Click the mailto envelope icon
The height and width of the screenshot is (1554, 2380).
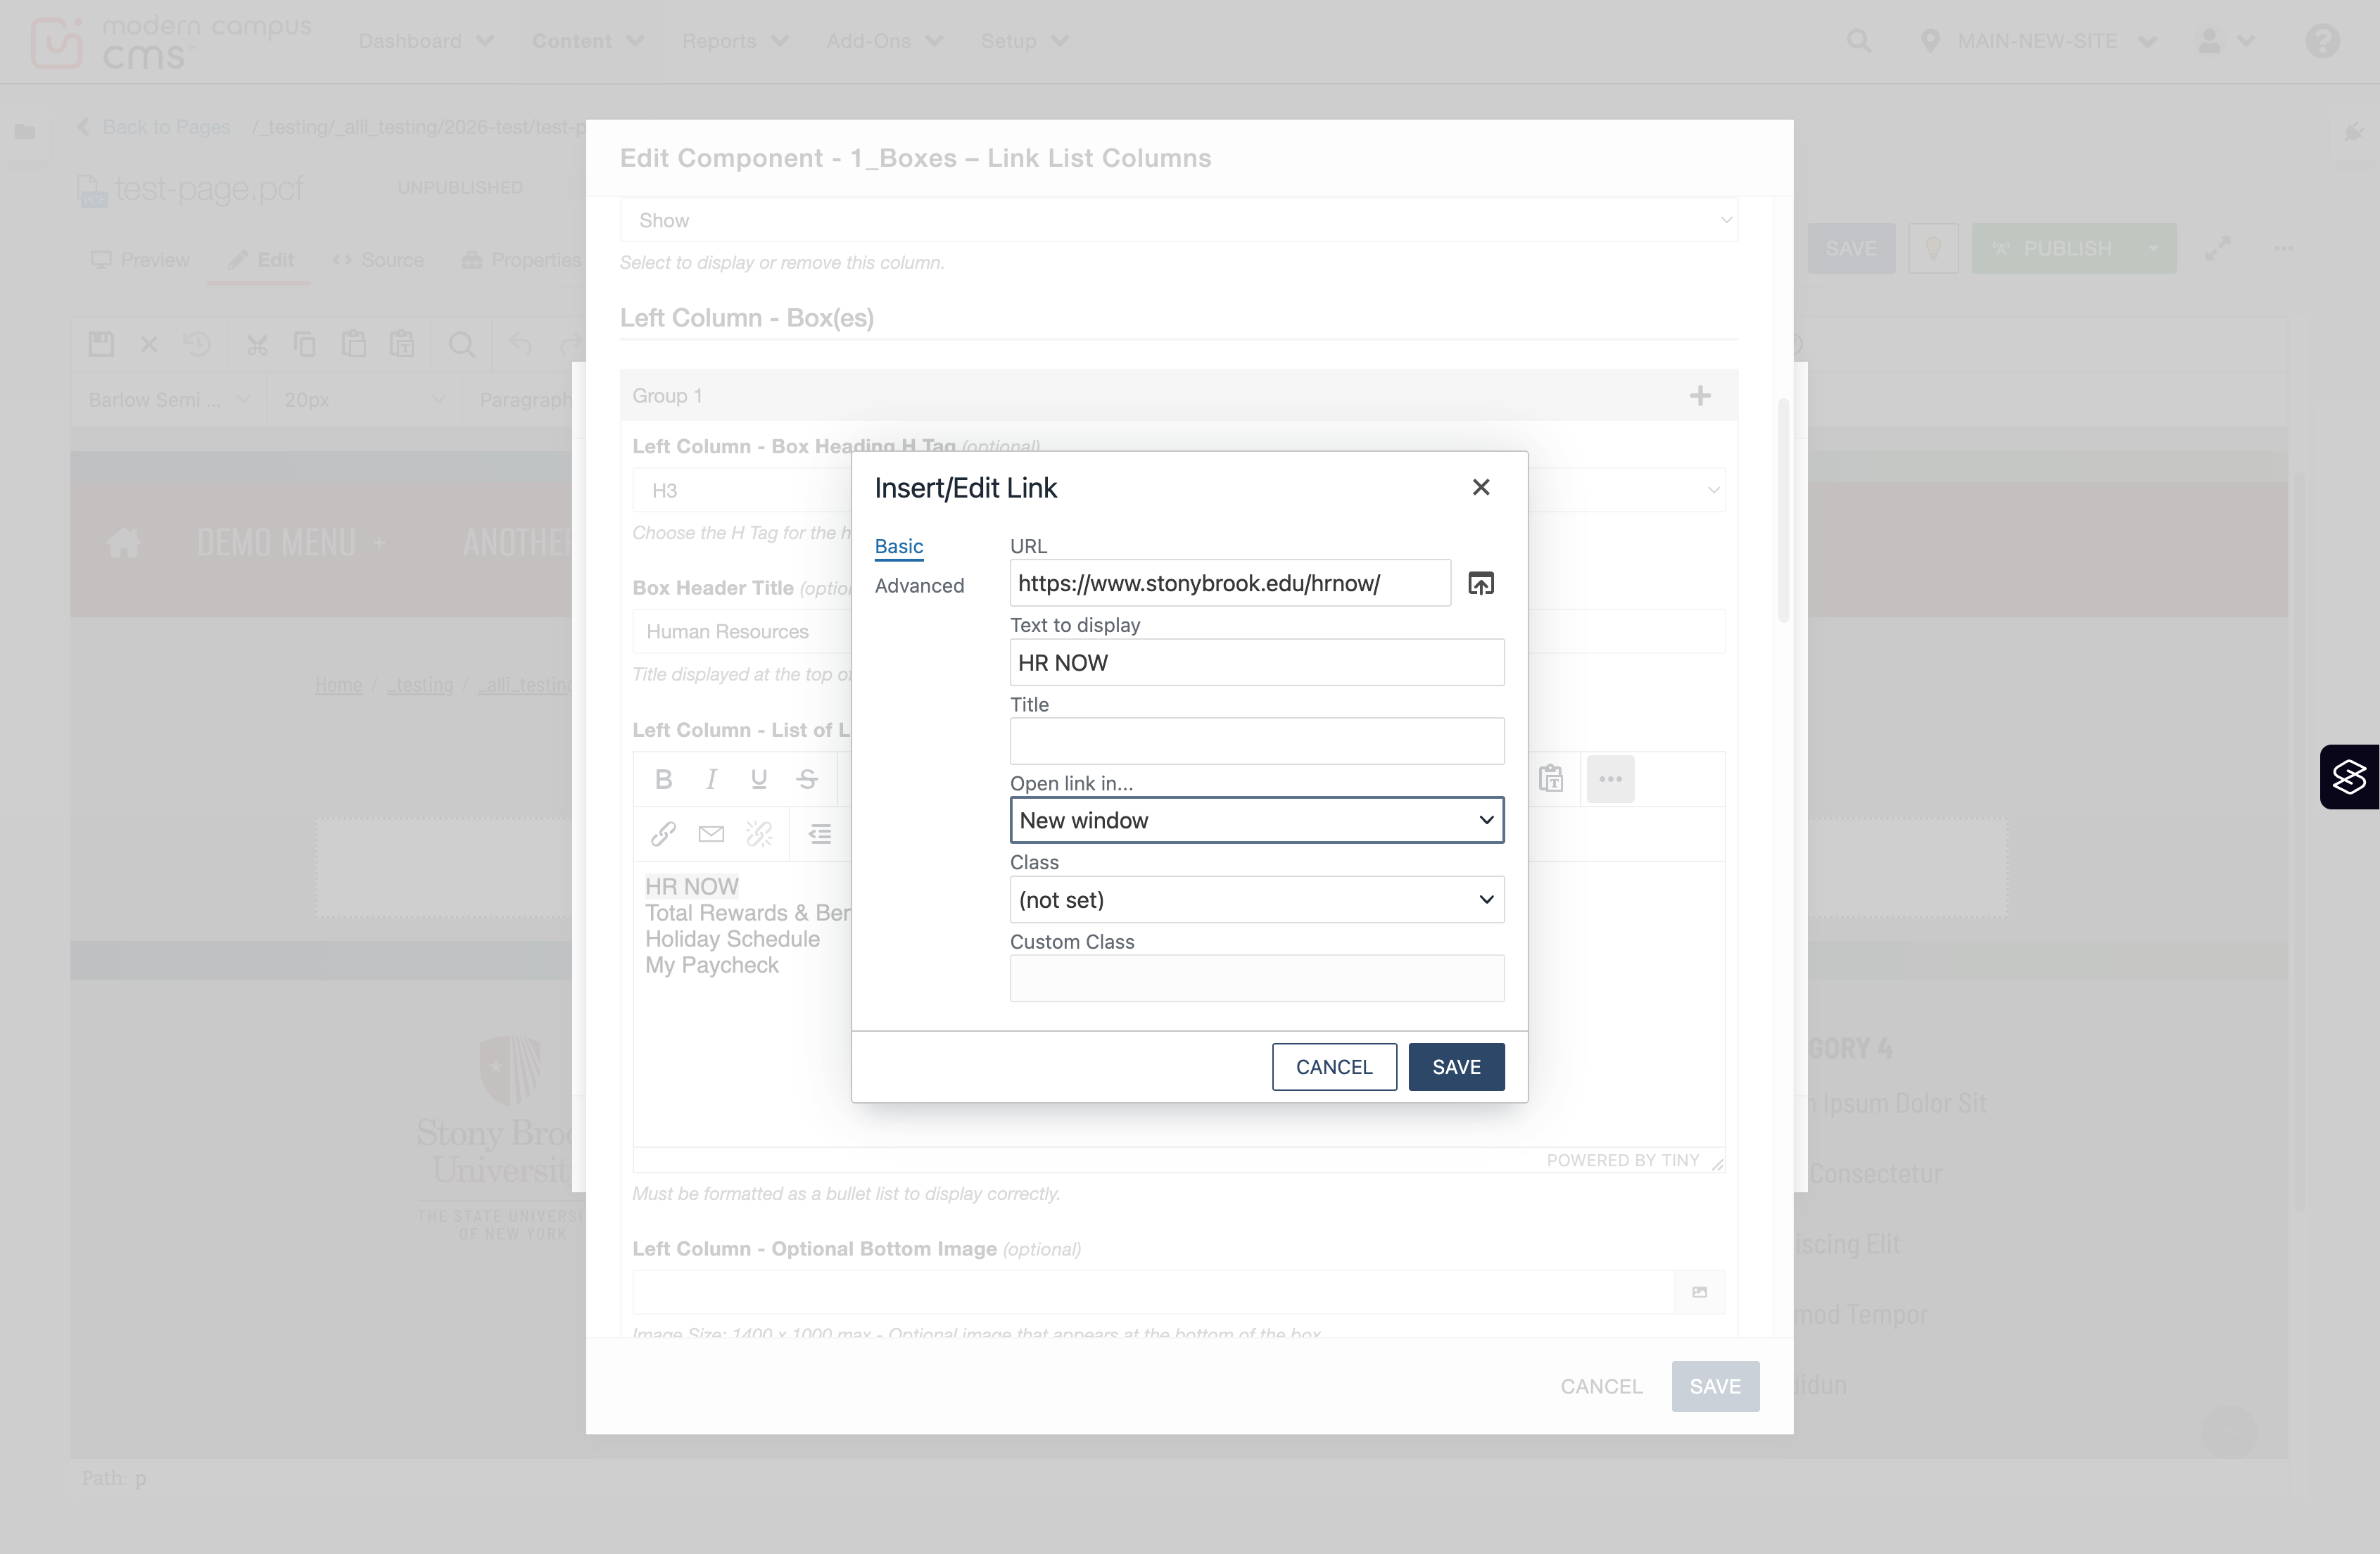(x=711, y=833)
